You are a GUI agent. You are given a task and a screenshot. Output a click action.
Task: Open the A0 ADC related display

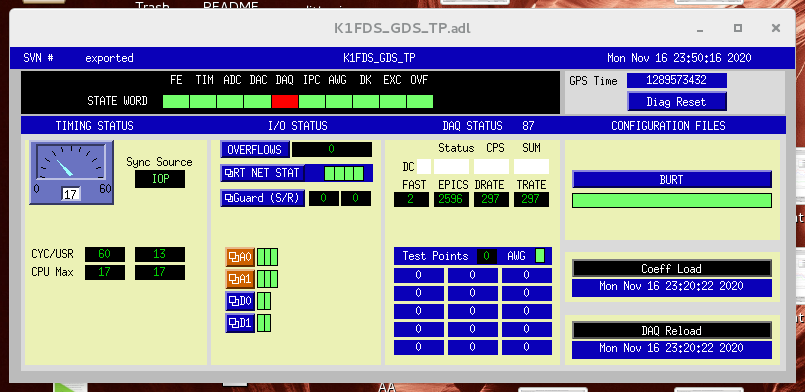pos(240,257)
